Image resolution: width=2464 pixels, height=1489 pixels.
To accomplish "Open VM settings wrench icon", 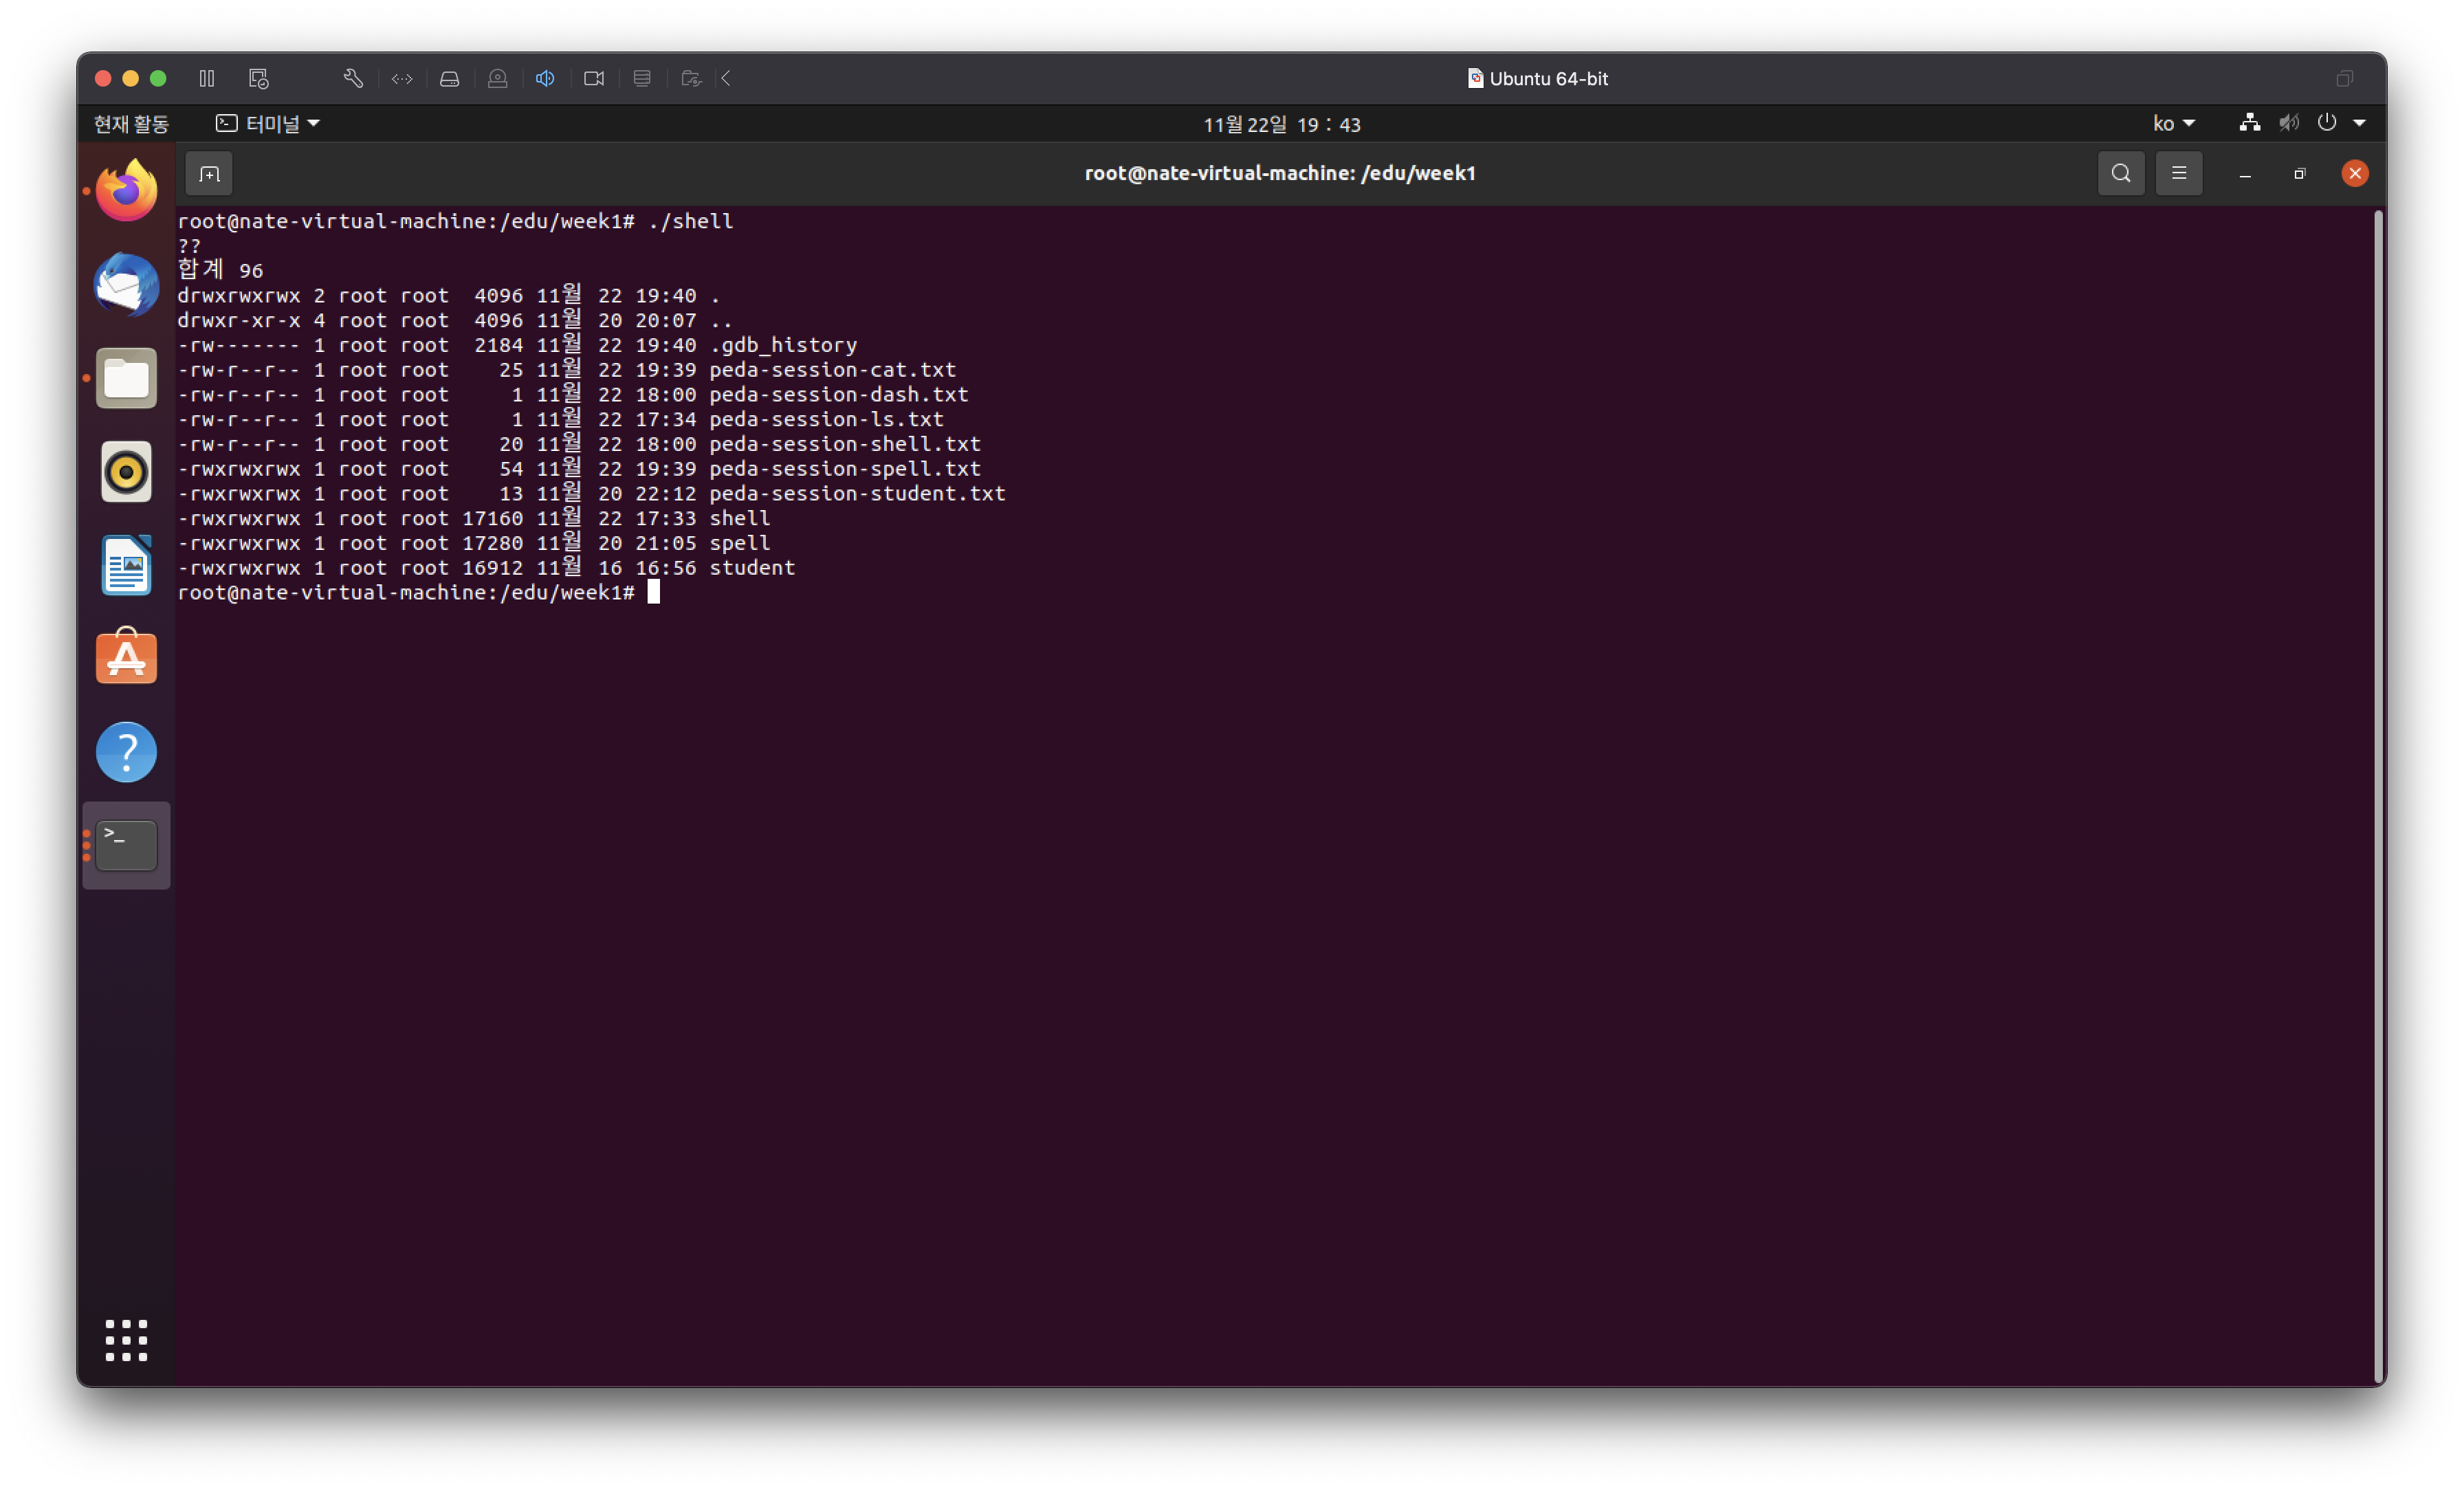I will 353,78.
